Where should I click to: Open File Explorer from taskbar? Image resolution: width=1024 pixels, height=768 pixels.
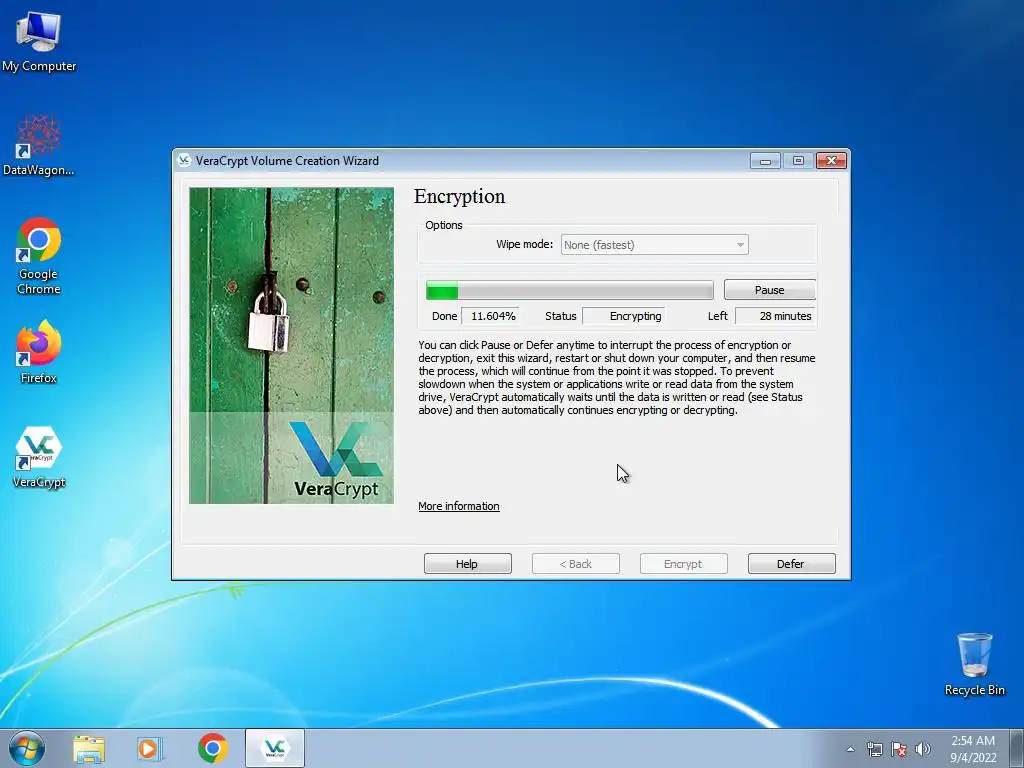pyautogui.click(x=89, y=749)
